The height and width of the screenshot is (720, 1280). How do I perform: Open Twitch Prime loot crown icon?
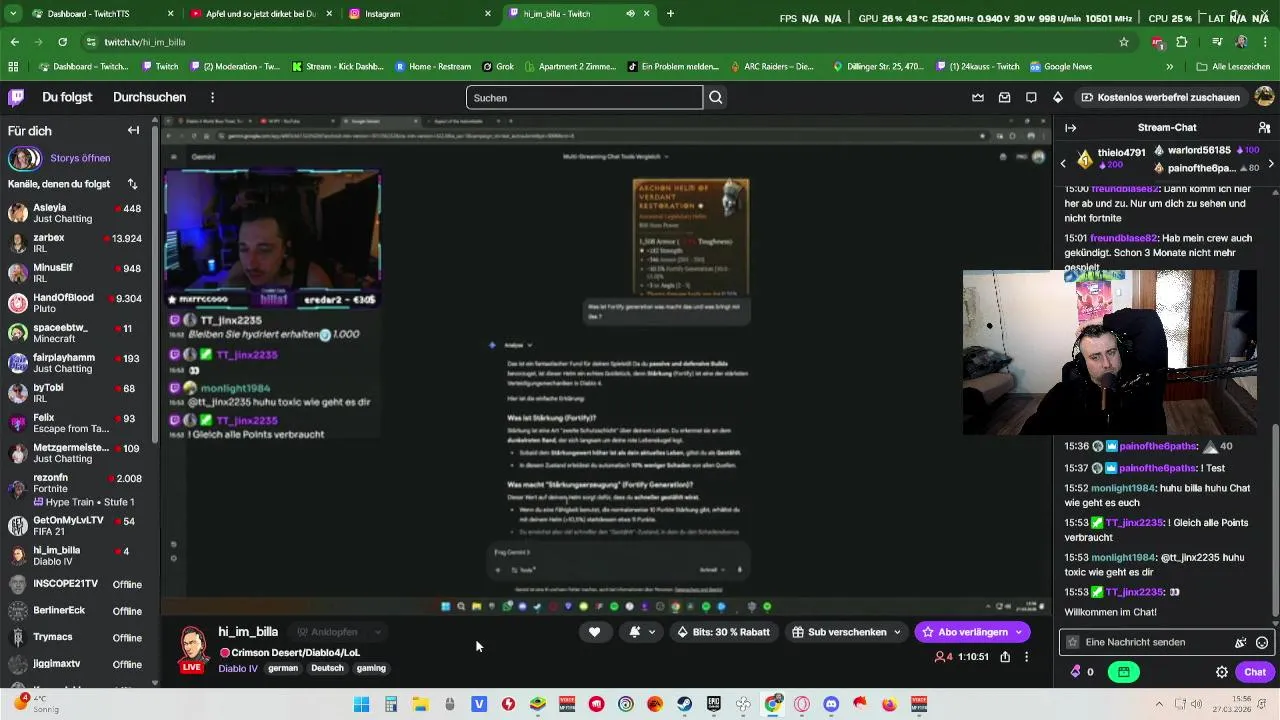978,97
